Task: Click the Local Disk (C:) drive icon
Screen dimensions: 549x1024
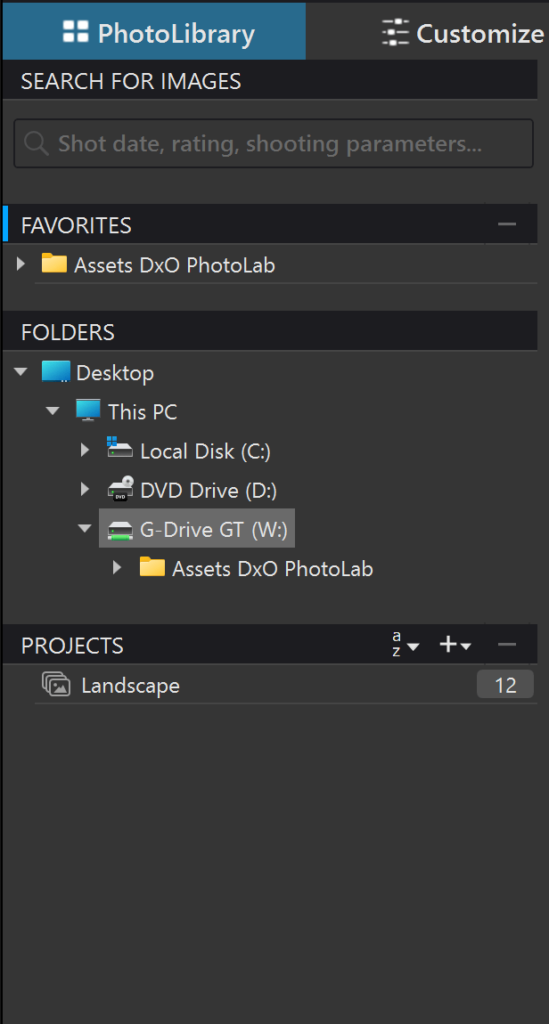Action: coord(119,449)
